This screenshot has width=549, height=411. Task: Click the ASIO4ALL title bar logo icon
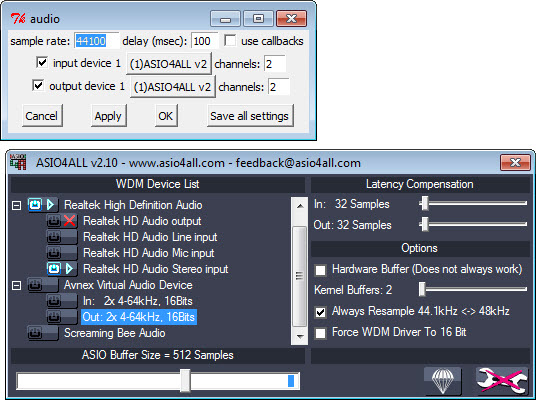(18, 162)
